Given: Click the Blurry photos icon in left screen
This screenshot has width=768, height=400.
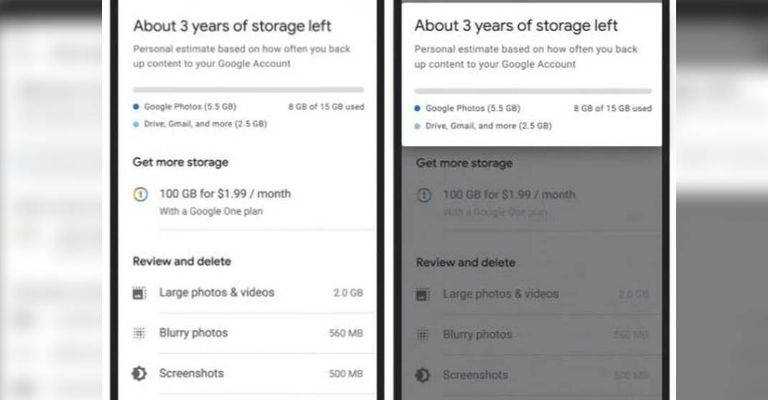Looking at the screenshot, I should point(140,333).
